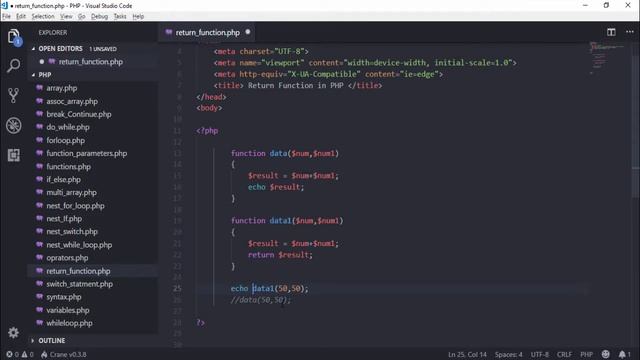Place cursor on the return $result; line

pyautogui.click(x=280, y=255)
